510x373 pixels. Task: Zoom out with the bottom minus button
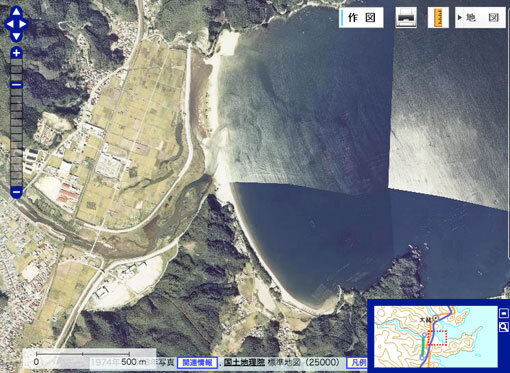16,192
